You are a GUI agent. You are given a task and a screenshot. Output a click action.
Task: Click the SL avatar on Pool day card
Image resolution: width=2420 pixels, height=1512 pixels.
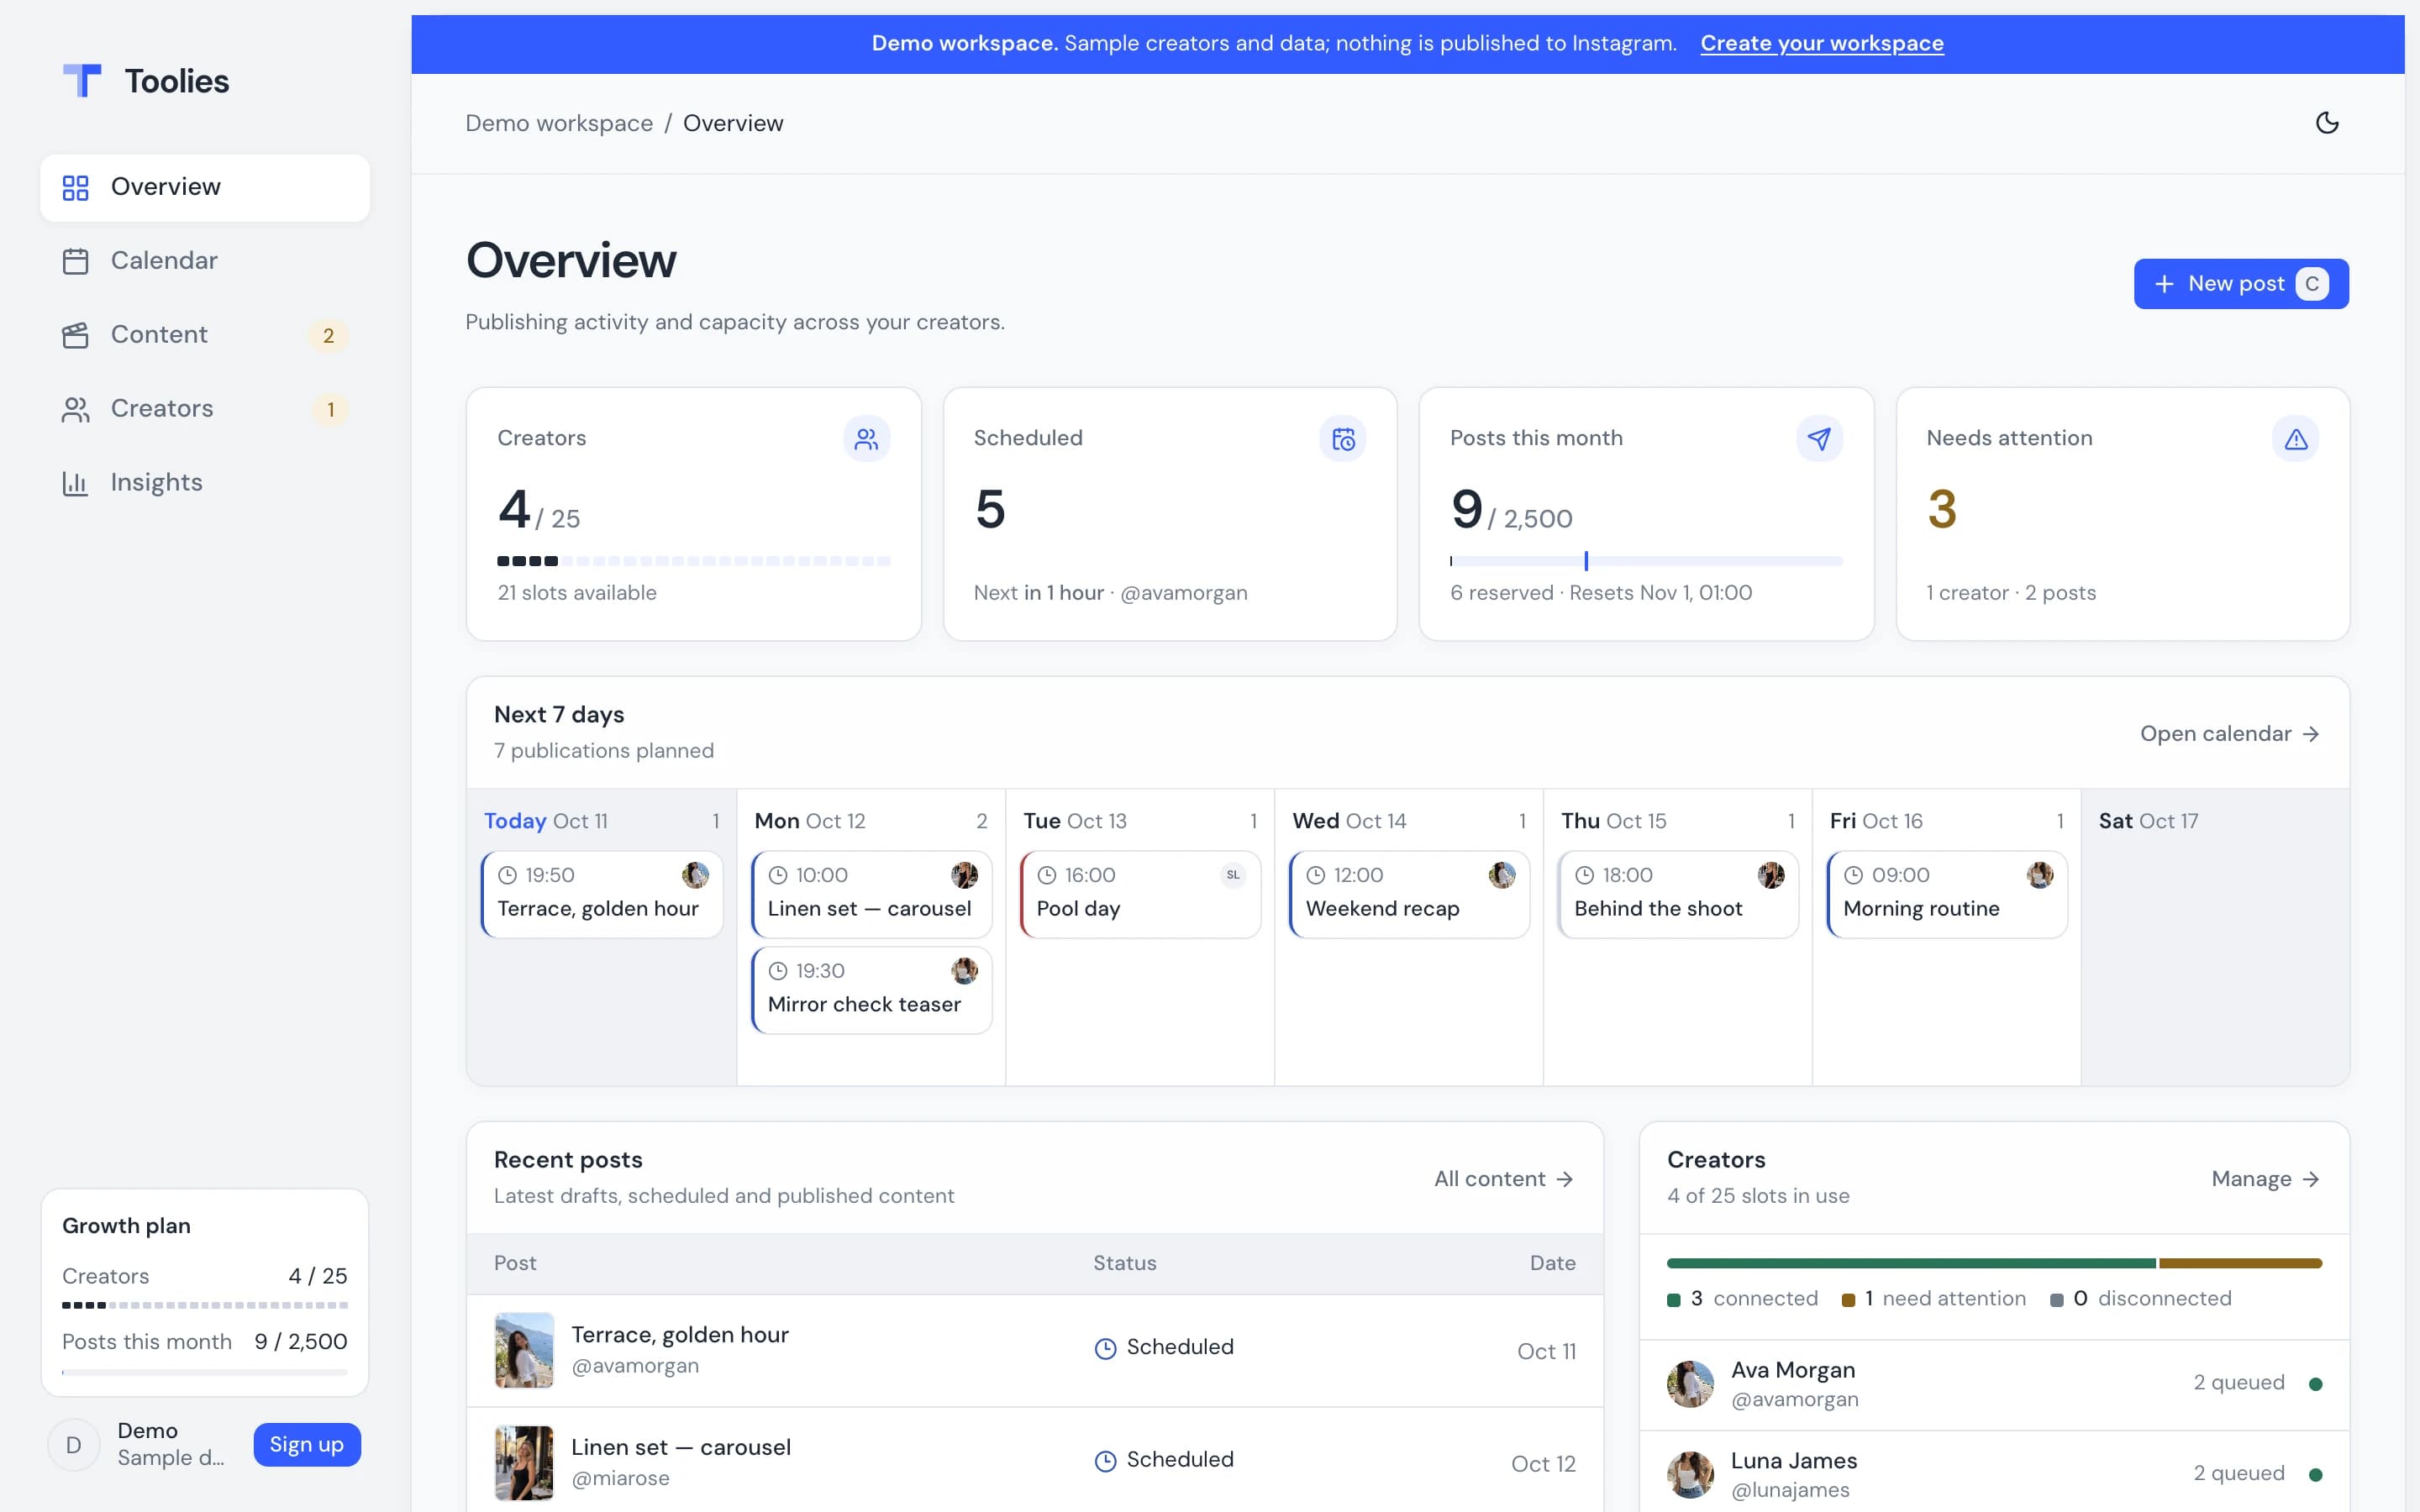1233,875
